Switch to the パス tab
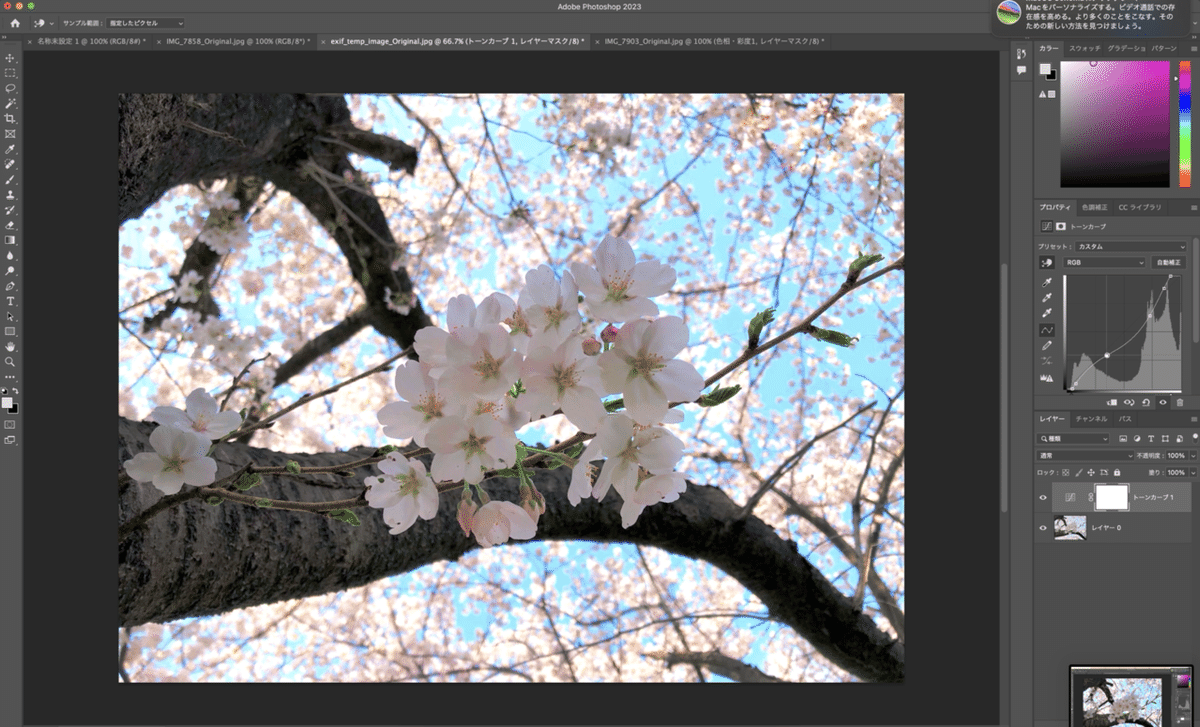The height and width of the screenshot is (727, 1200). point(1124,418)
